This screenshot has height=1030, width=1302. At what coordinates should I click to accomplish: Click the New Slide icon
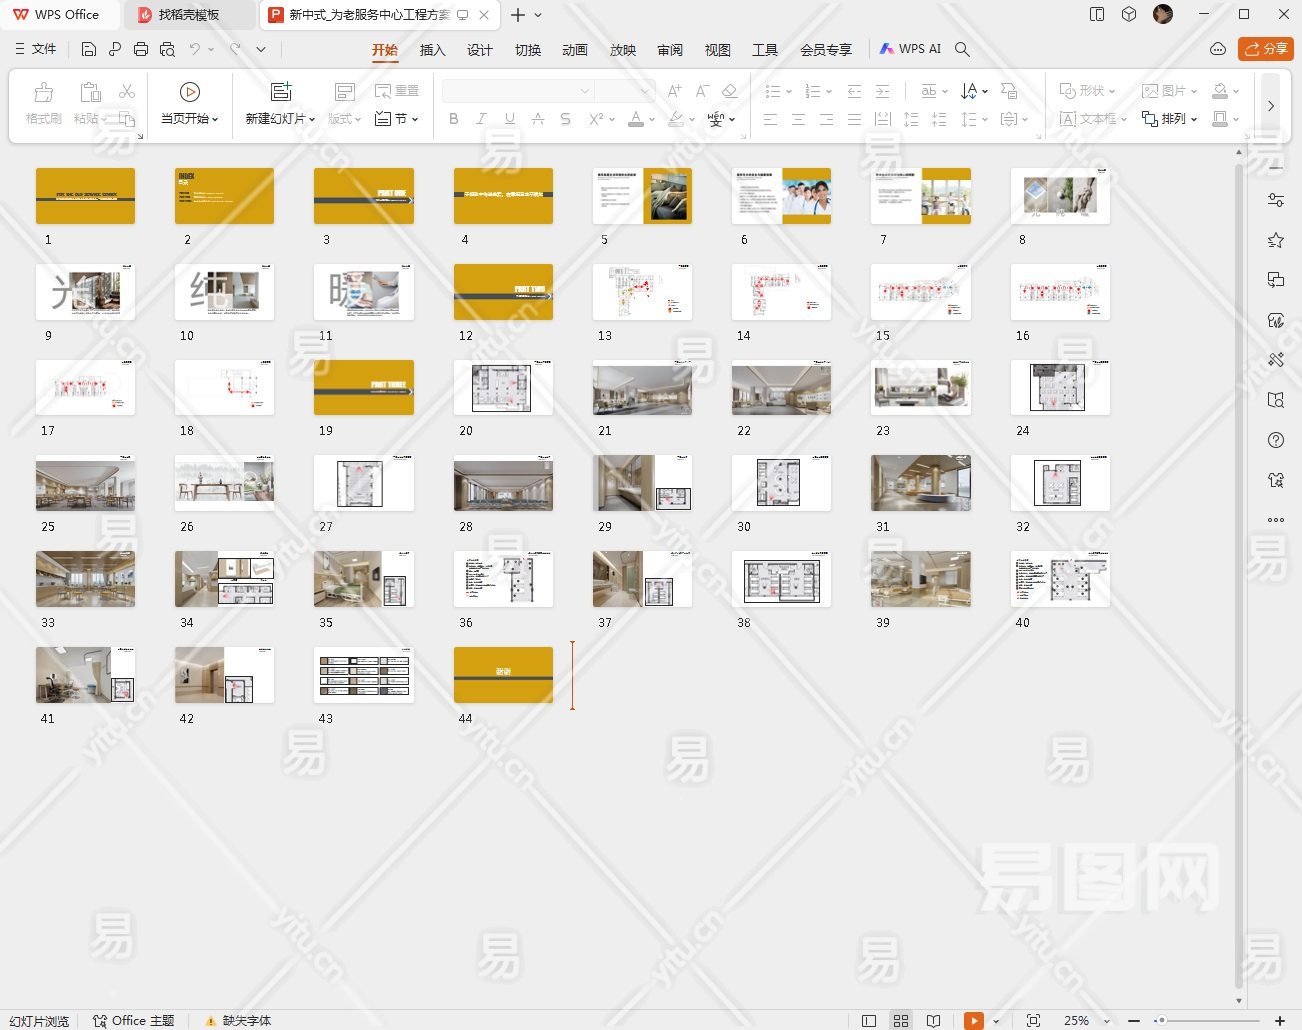click(281, 92)
